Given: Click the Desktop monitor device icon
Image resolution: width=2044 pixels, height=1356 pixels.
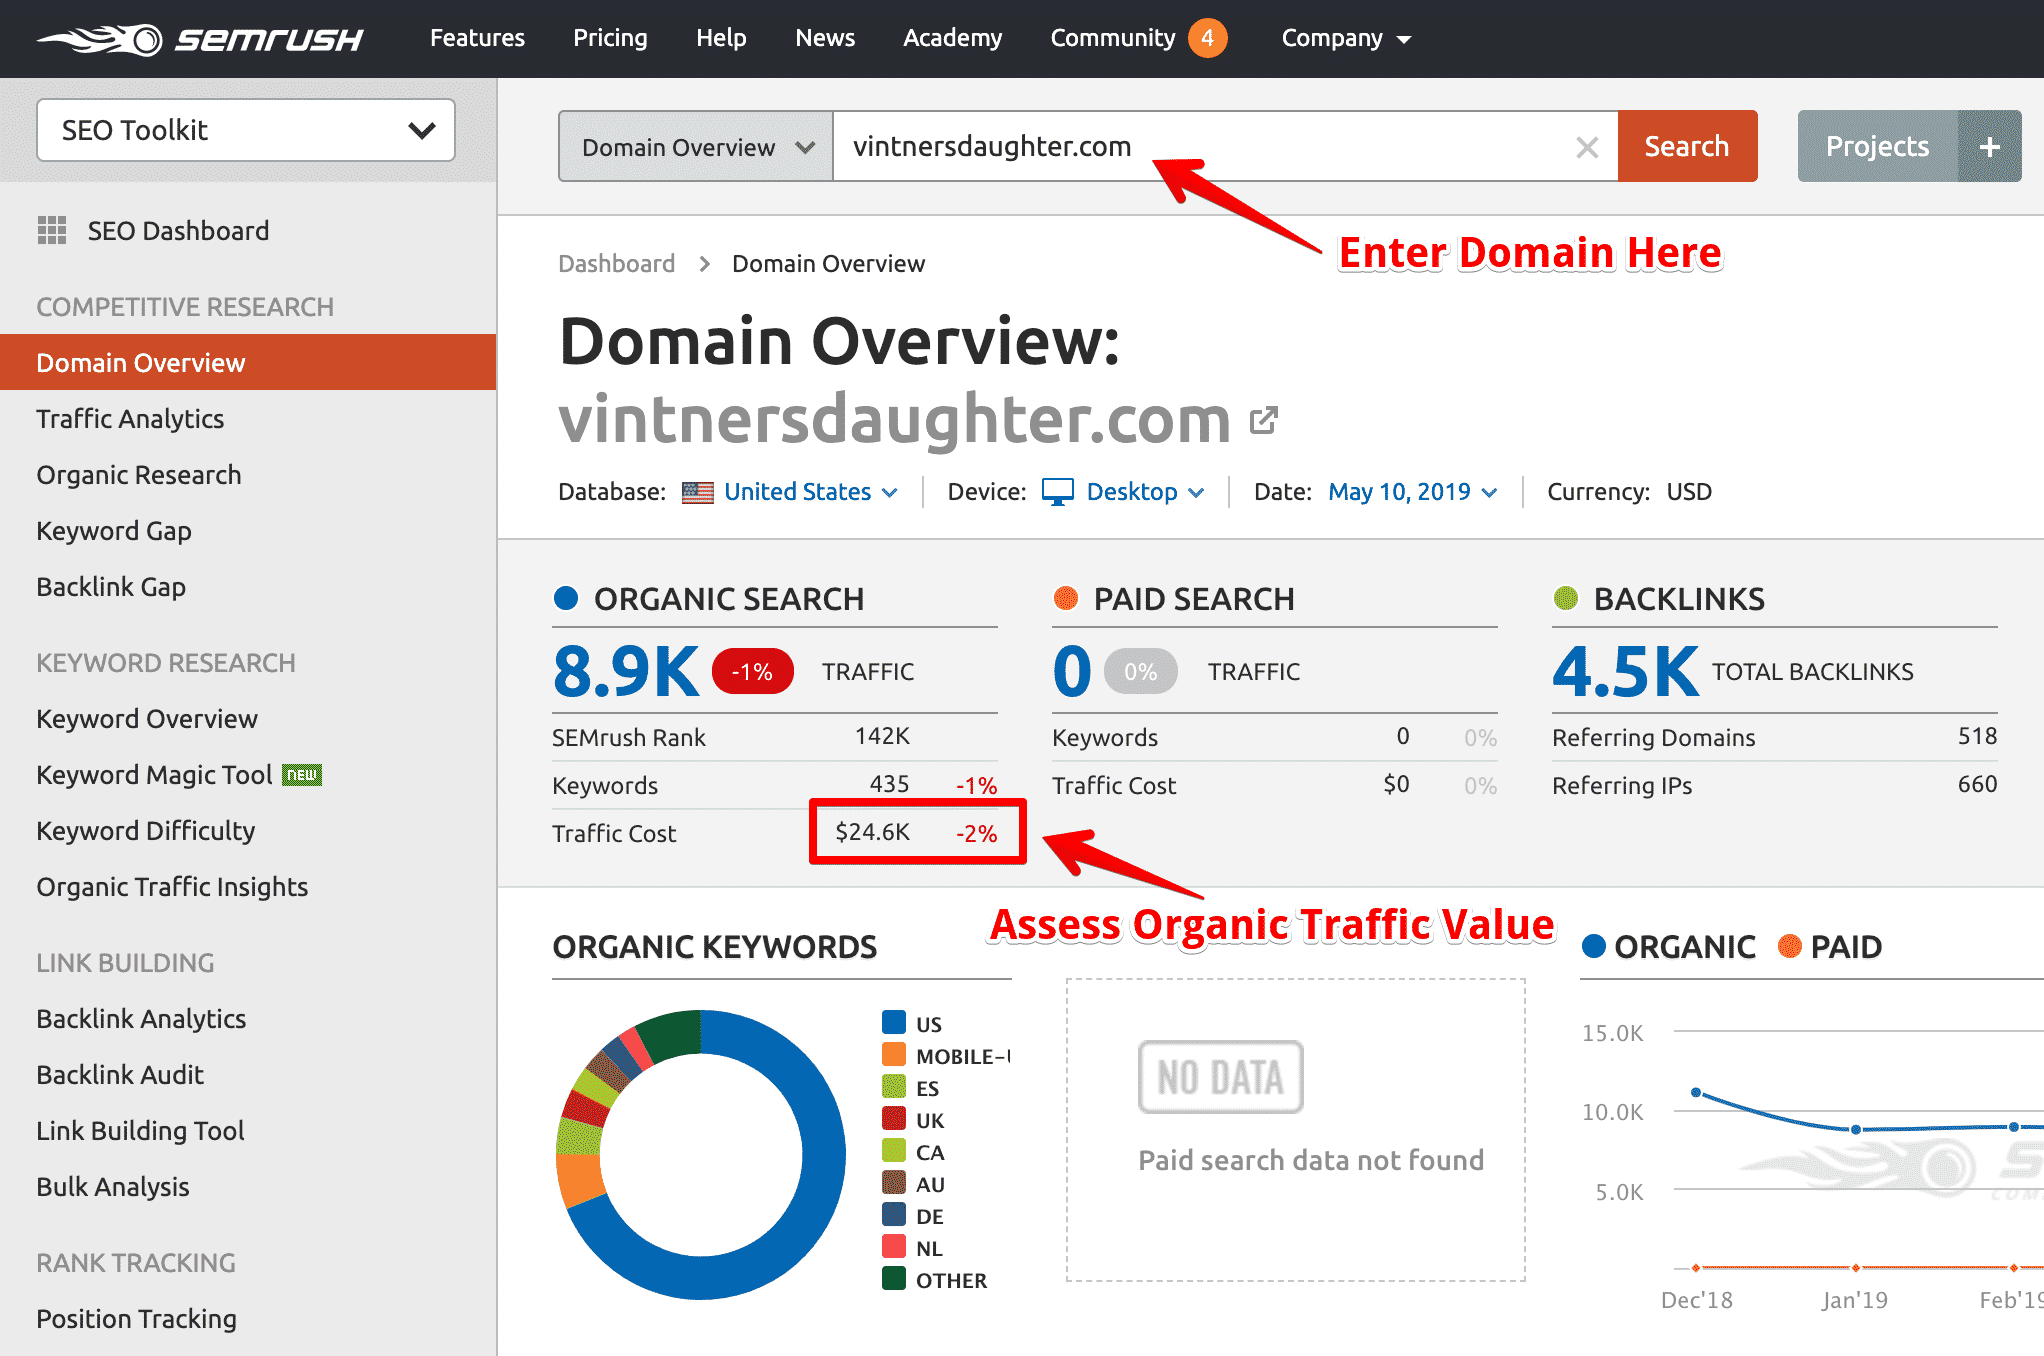Looking at the screenshot, I should tap(1057, 491).
